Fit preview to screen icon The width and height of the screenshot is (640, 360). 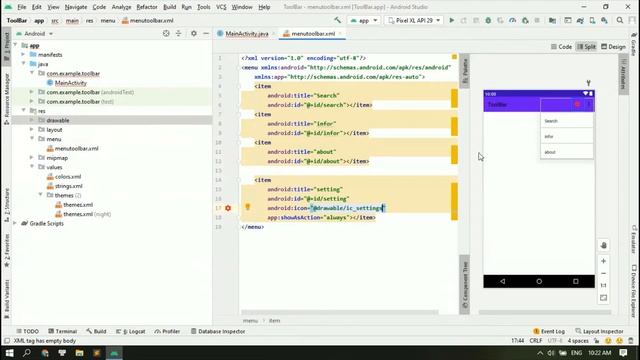604,298
